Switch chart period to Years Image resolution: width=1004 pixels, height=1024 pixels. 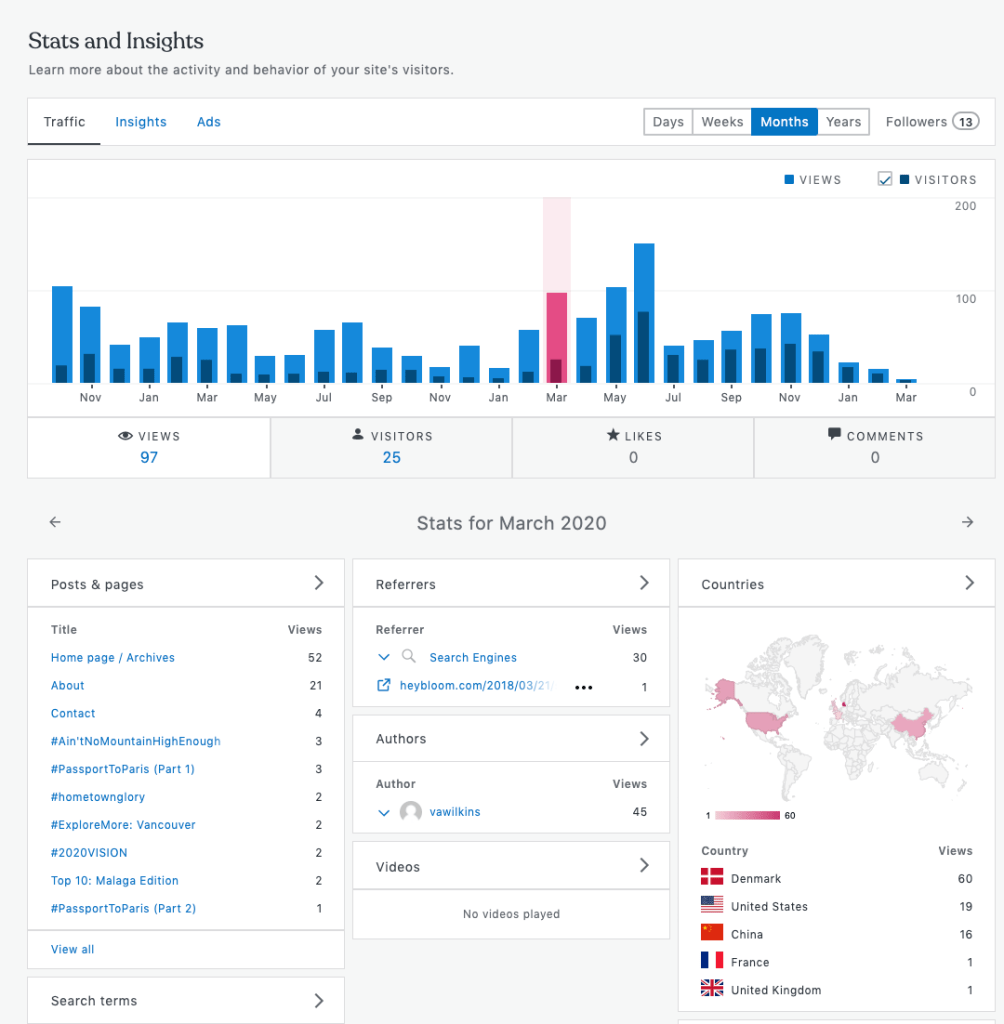tap(843, 122)
